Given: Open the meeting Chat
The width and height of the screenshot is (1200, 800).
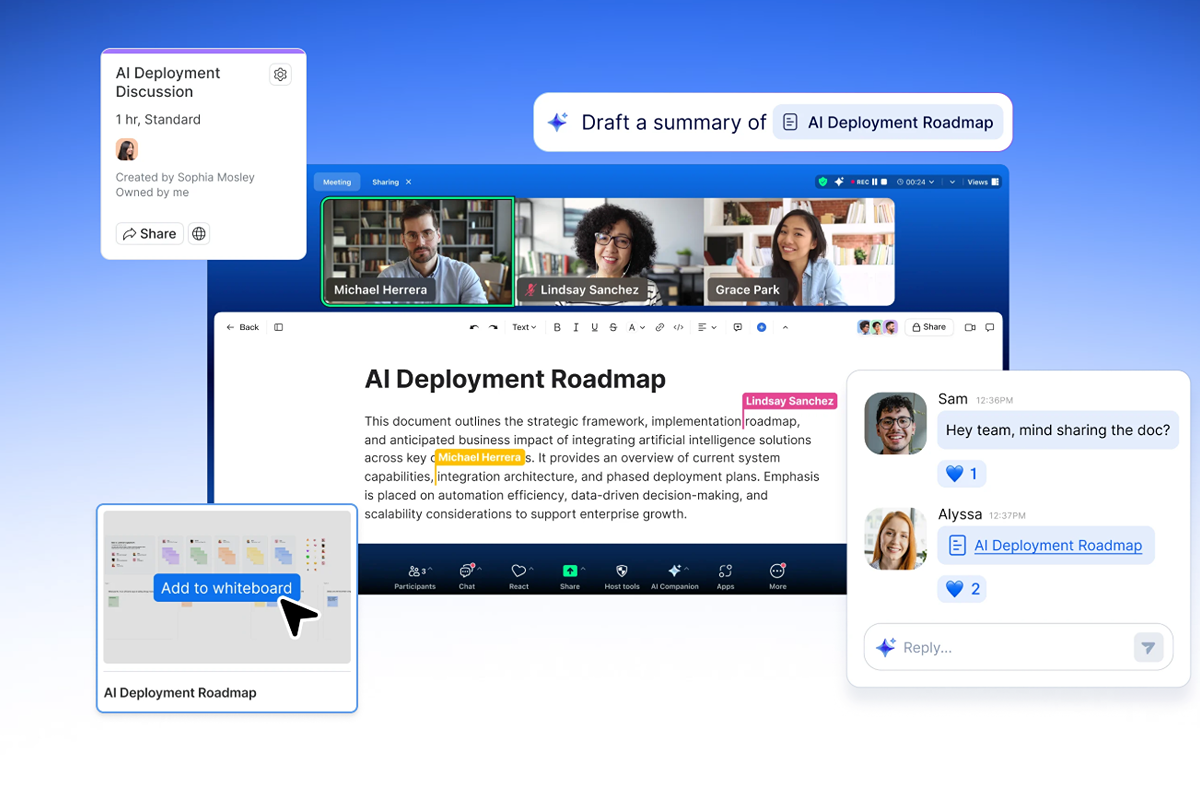Looking at the screenshot, I should 466,576.
